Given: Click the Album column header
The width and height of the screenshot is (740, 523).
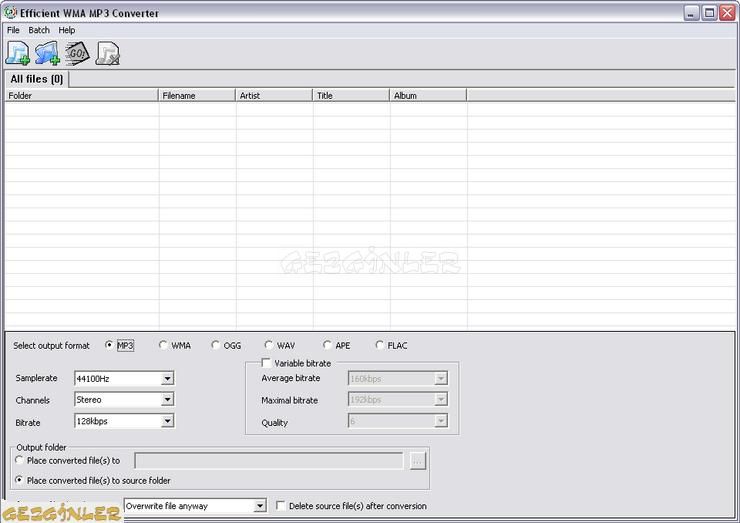Looking at the screenshot, I should [428, 95].
